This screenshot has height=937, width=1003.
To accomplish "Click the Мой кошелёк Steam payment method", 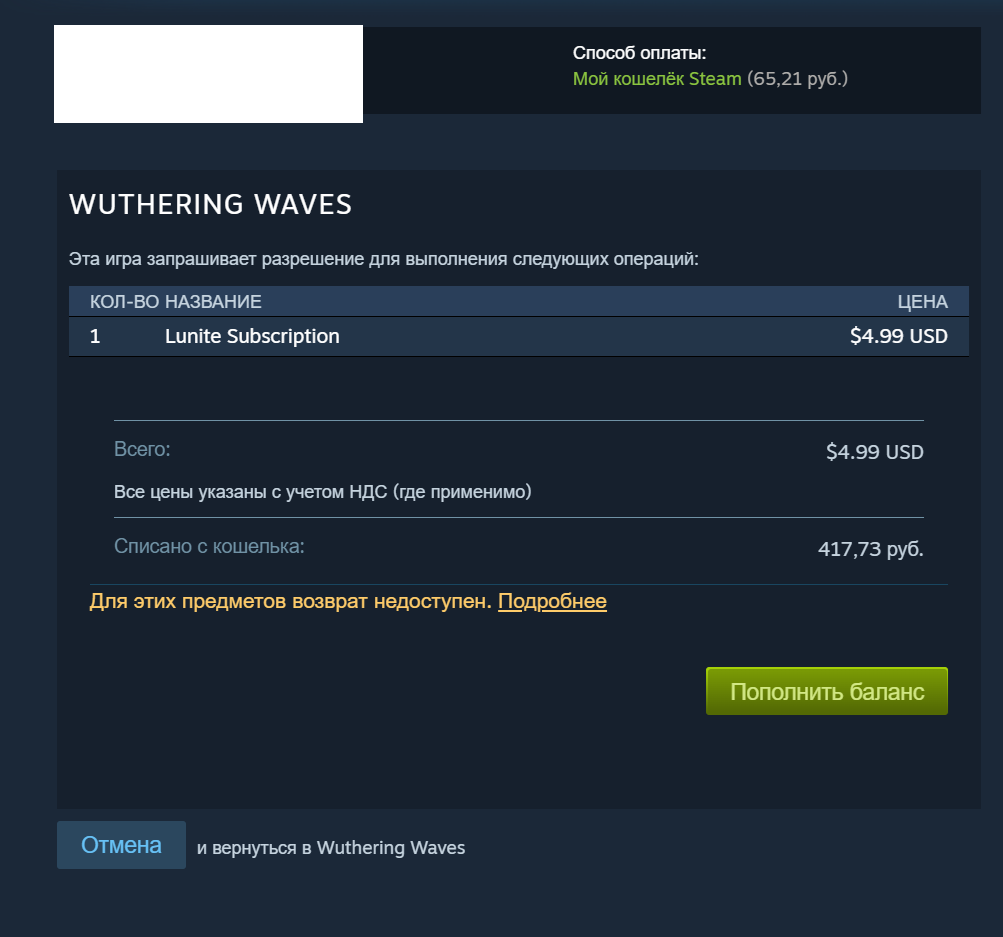I will point(657,79).
